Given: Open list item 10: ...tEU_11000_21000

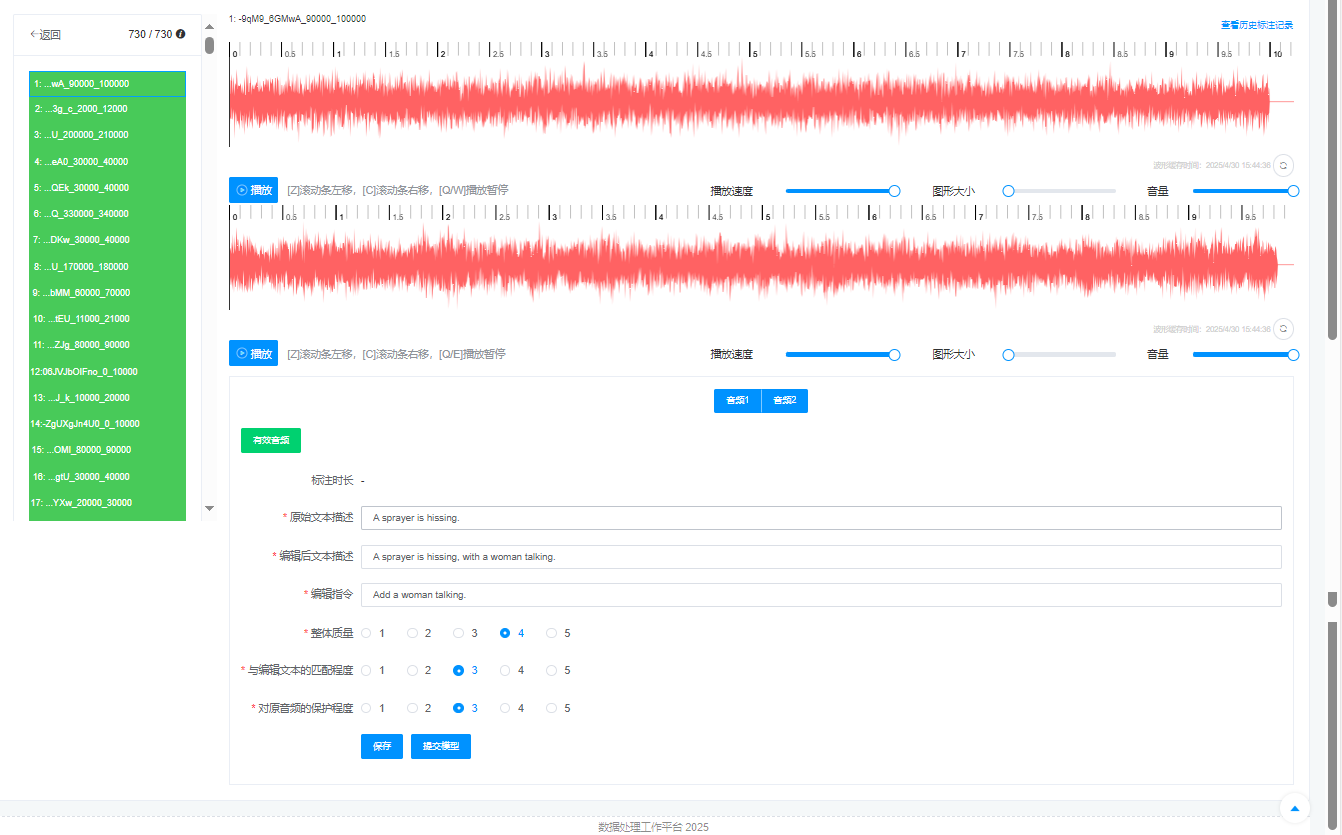Looking at the screenshot, I should click(x=107, y=319).
